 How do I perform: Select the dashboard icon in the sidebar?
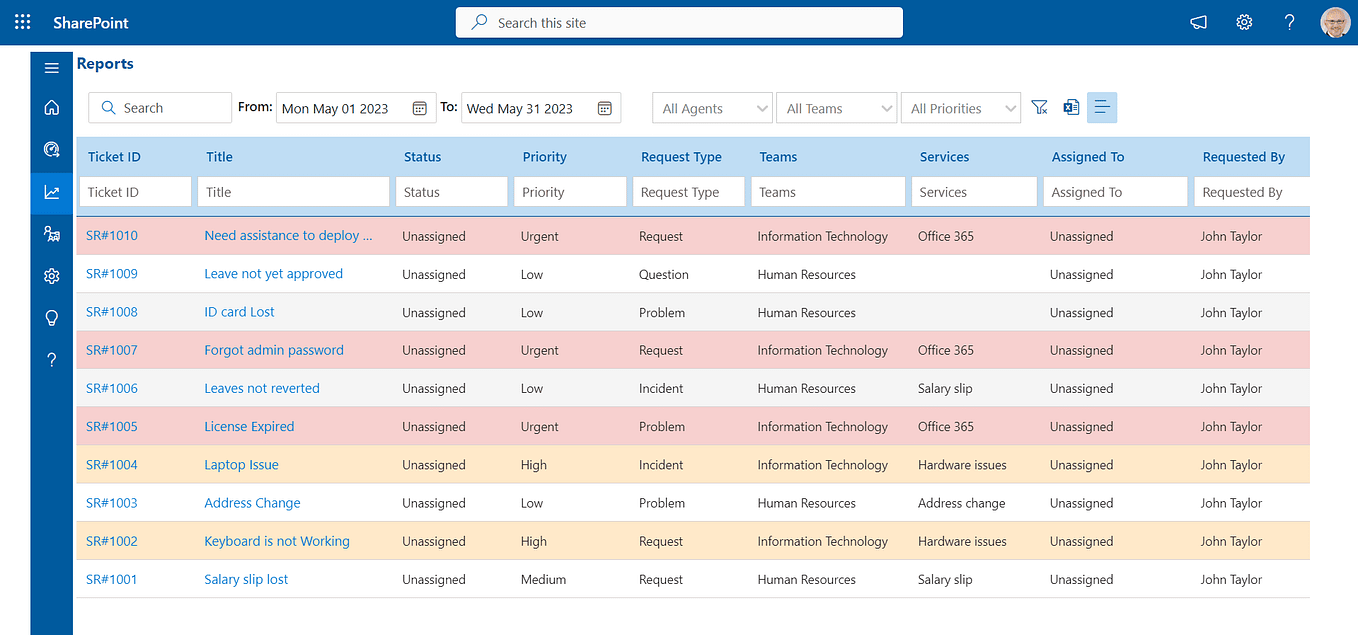coord(51,149)
